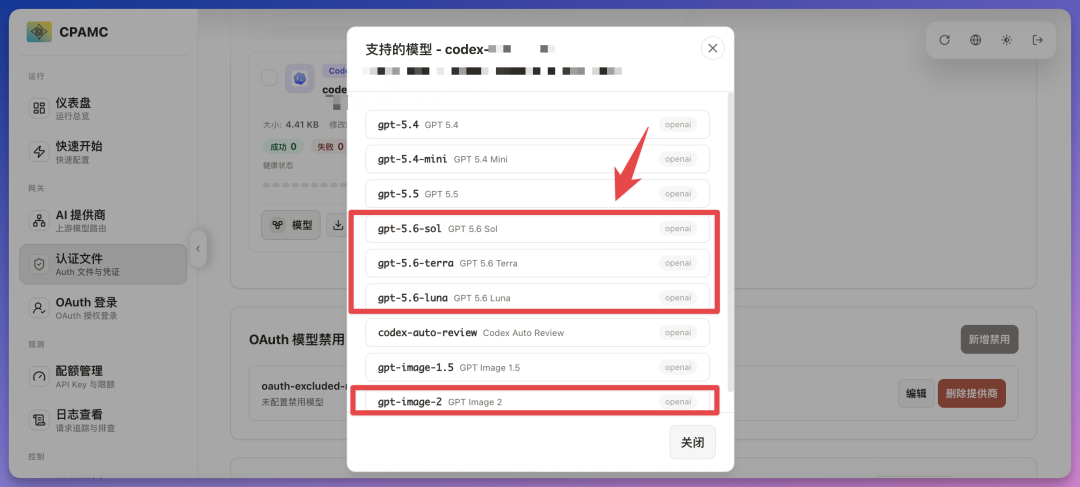Click the Codex avatar icon on auth card
The height and width of the screenshot is (487, 1080).
(300, 79)
